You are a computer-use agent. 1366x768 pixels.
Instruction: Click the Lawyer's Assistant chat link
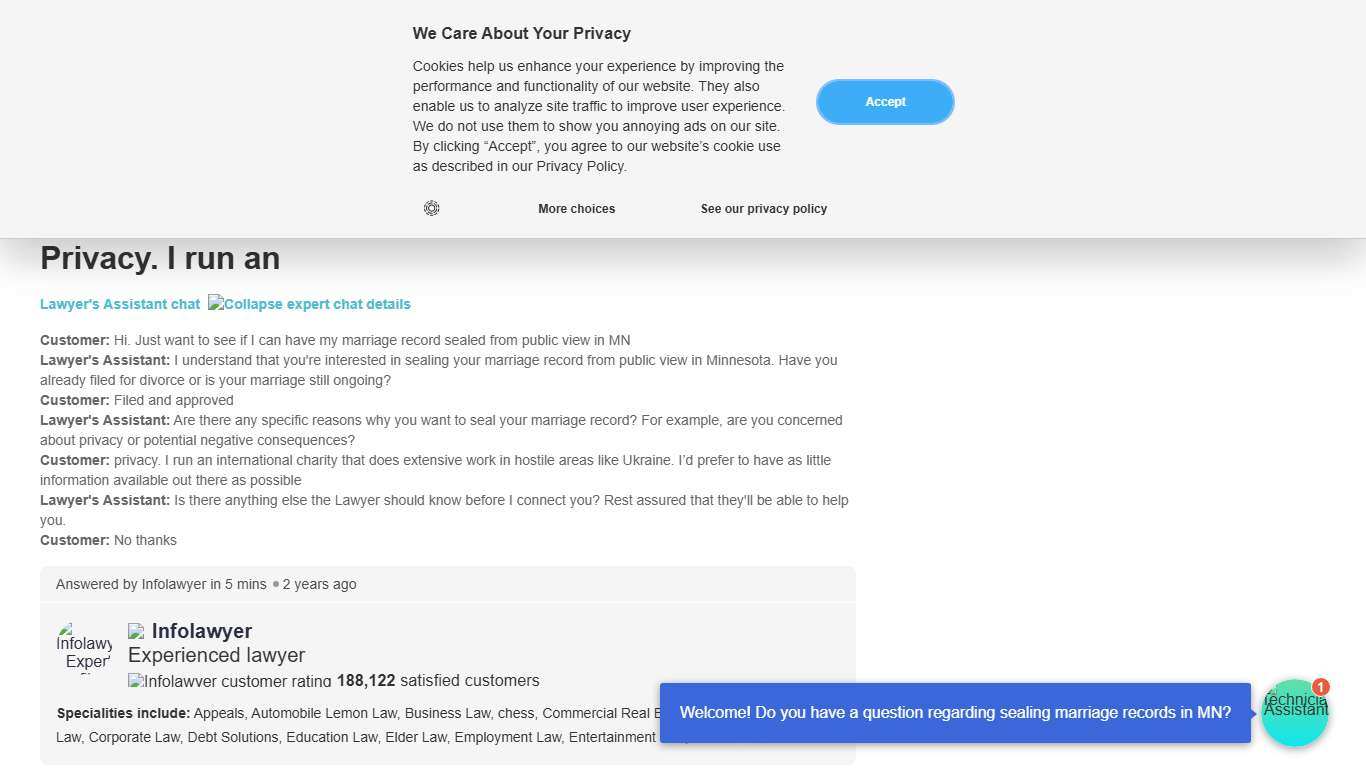point(120,304)
